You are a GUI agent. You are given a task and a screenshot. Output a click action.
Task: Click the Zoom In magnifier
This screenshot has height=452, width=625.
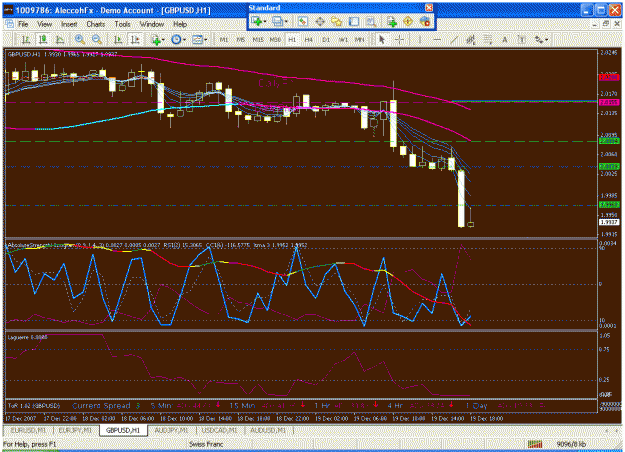[80, 39]
